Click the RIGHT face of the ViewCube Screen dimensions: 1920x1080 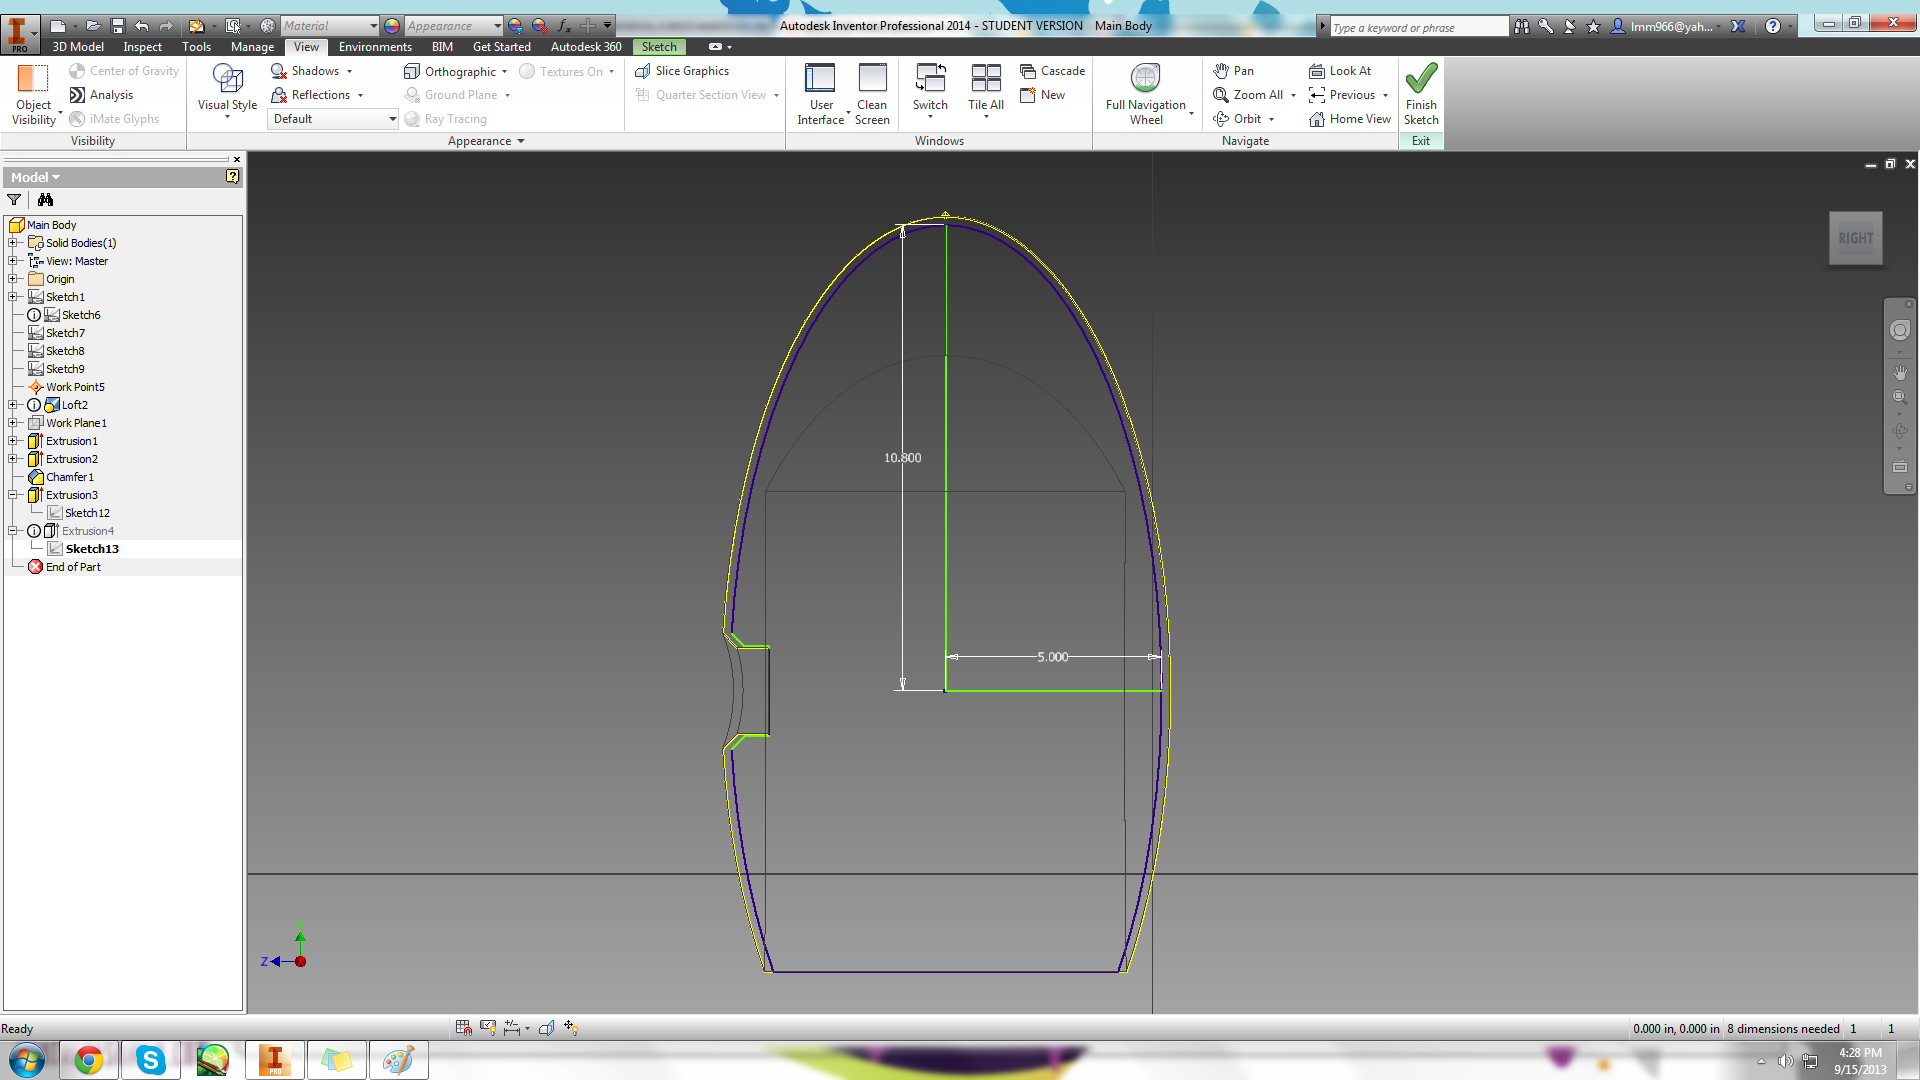coord(1855,238)
